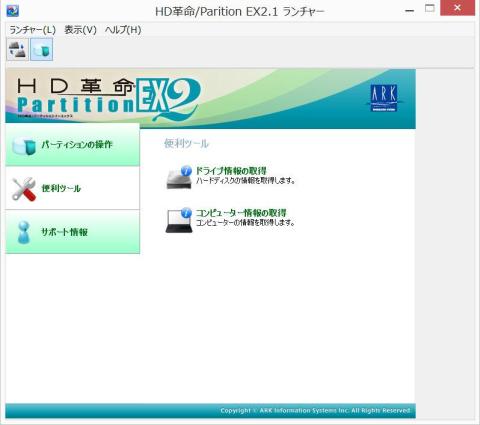480x425 pixels.
Task: Maximize the launcher window
Action: pyautogui.click(x=430, y=8)
